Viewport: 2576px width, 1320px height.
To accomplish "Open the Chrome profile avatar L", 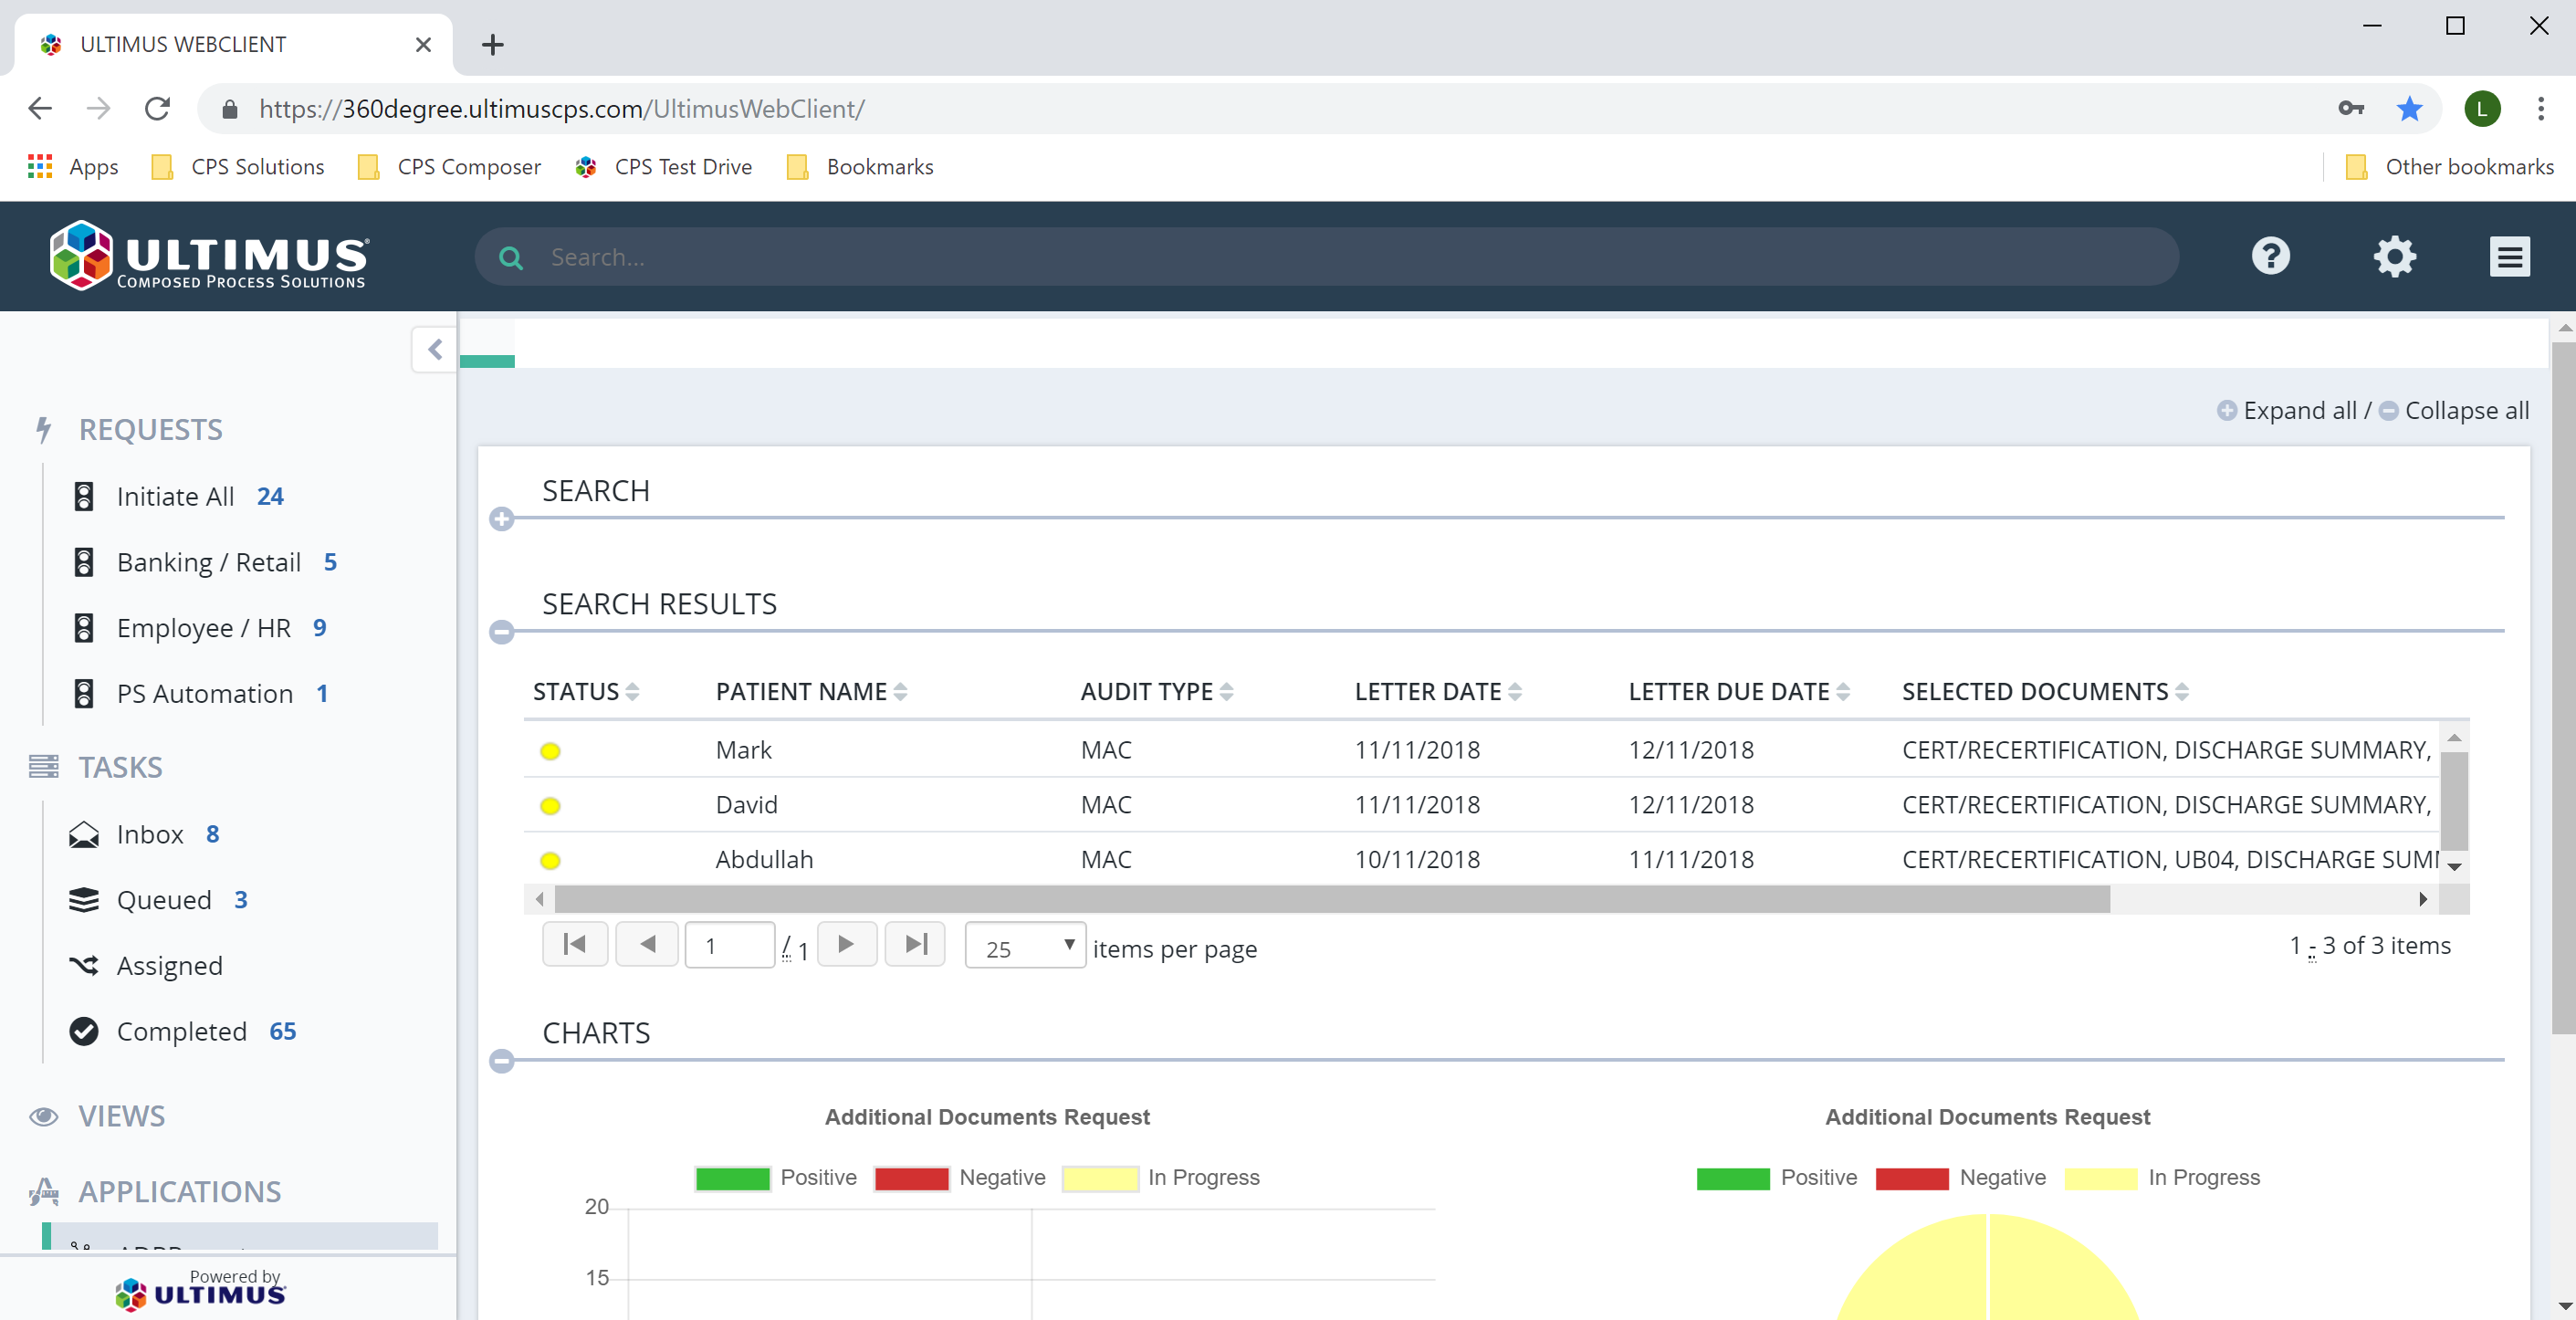I will pos(2482,108).
